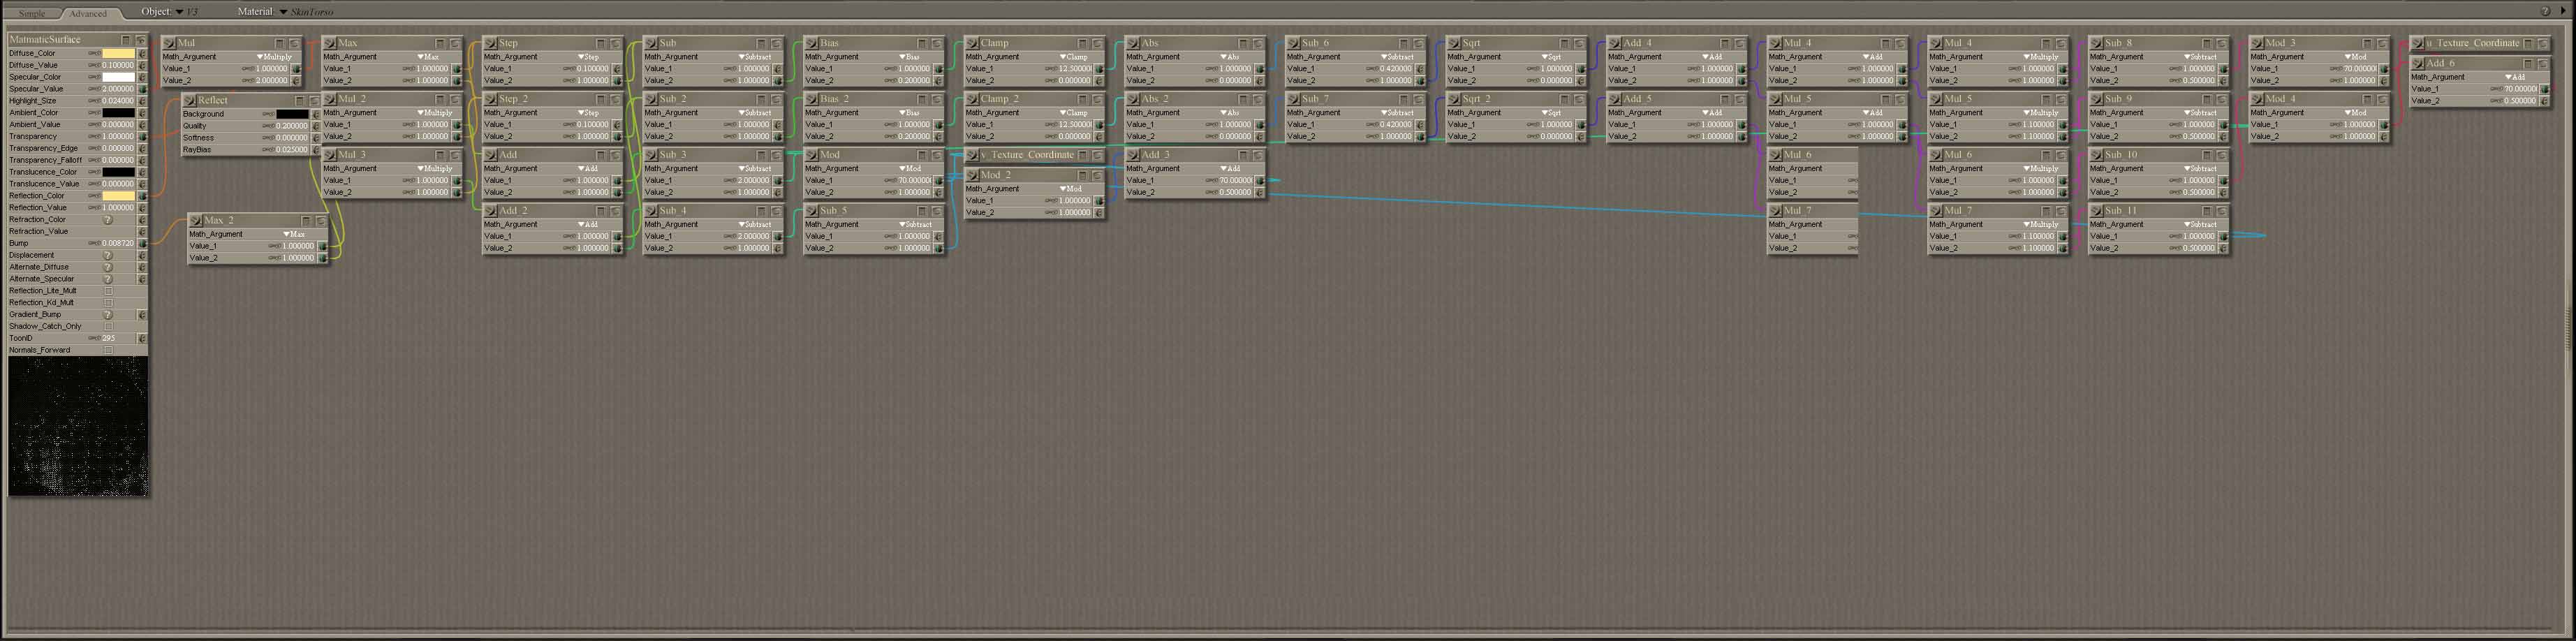Viewport: 2576px width, 641px height.
Task: Toggle the Reflection_Kd_Mult checkbox
Action: click(108, 303)
